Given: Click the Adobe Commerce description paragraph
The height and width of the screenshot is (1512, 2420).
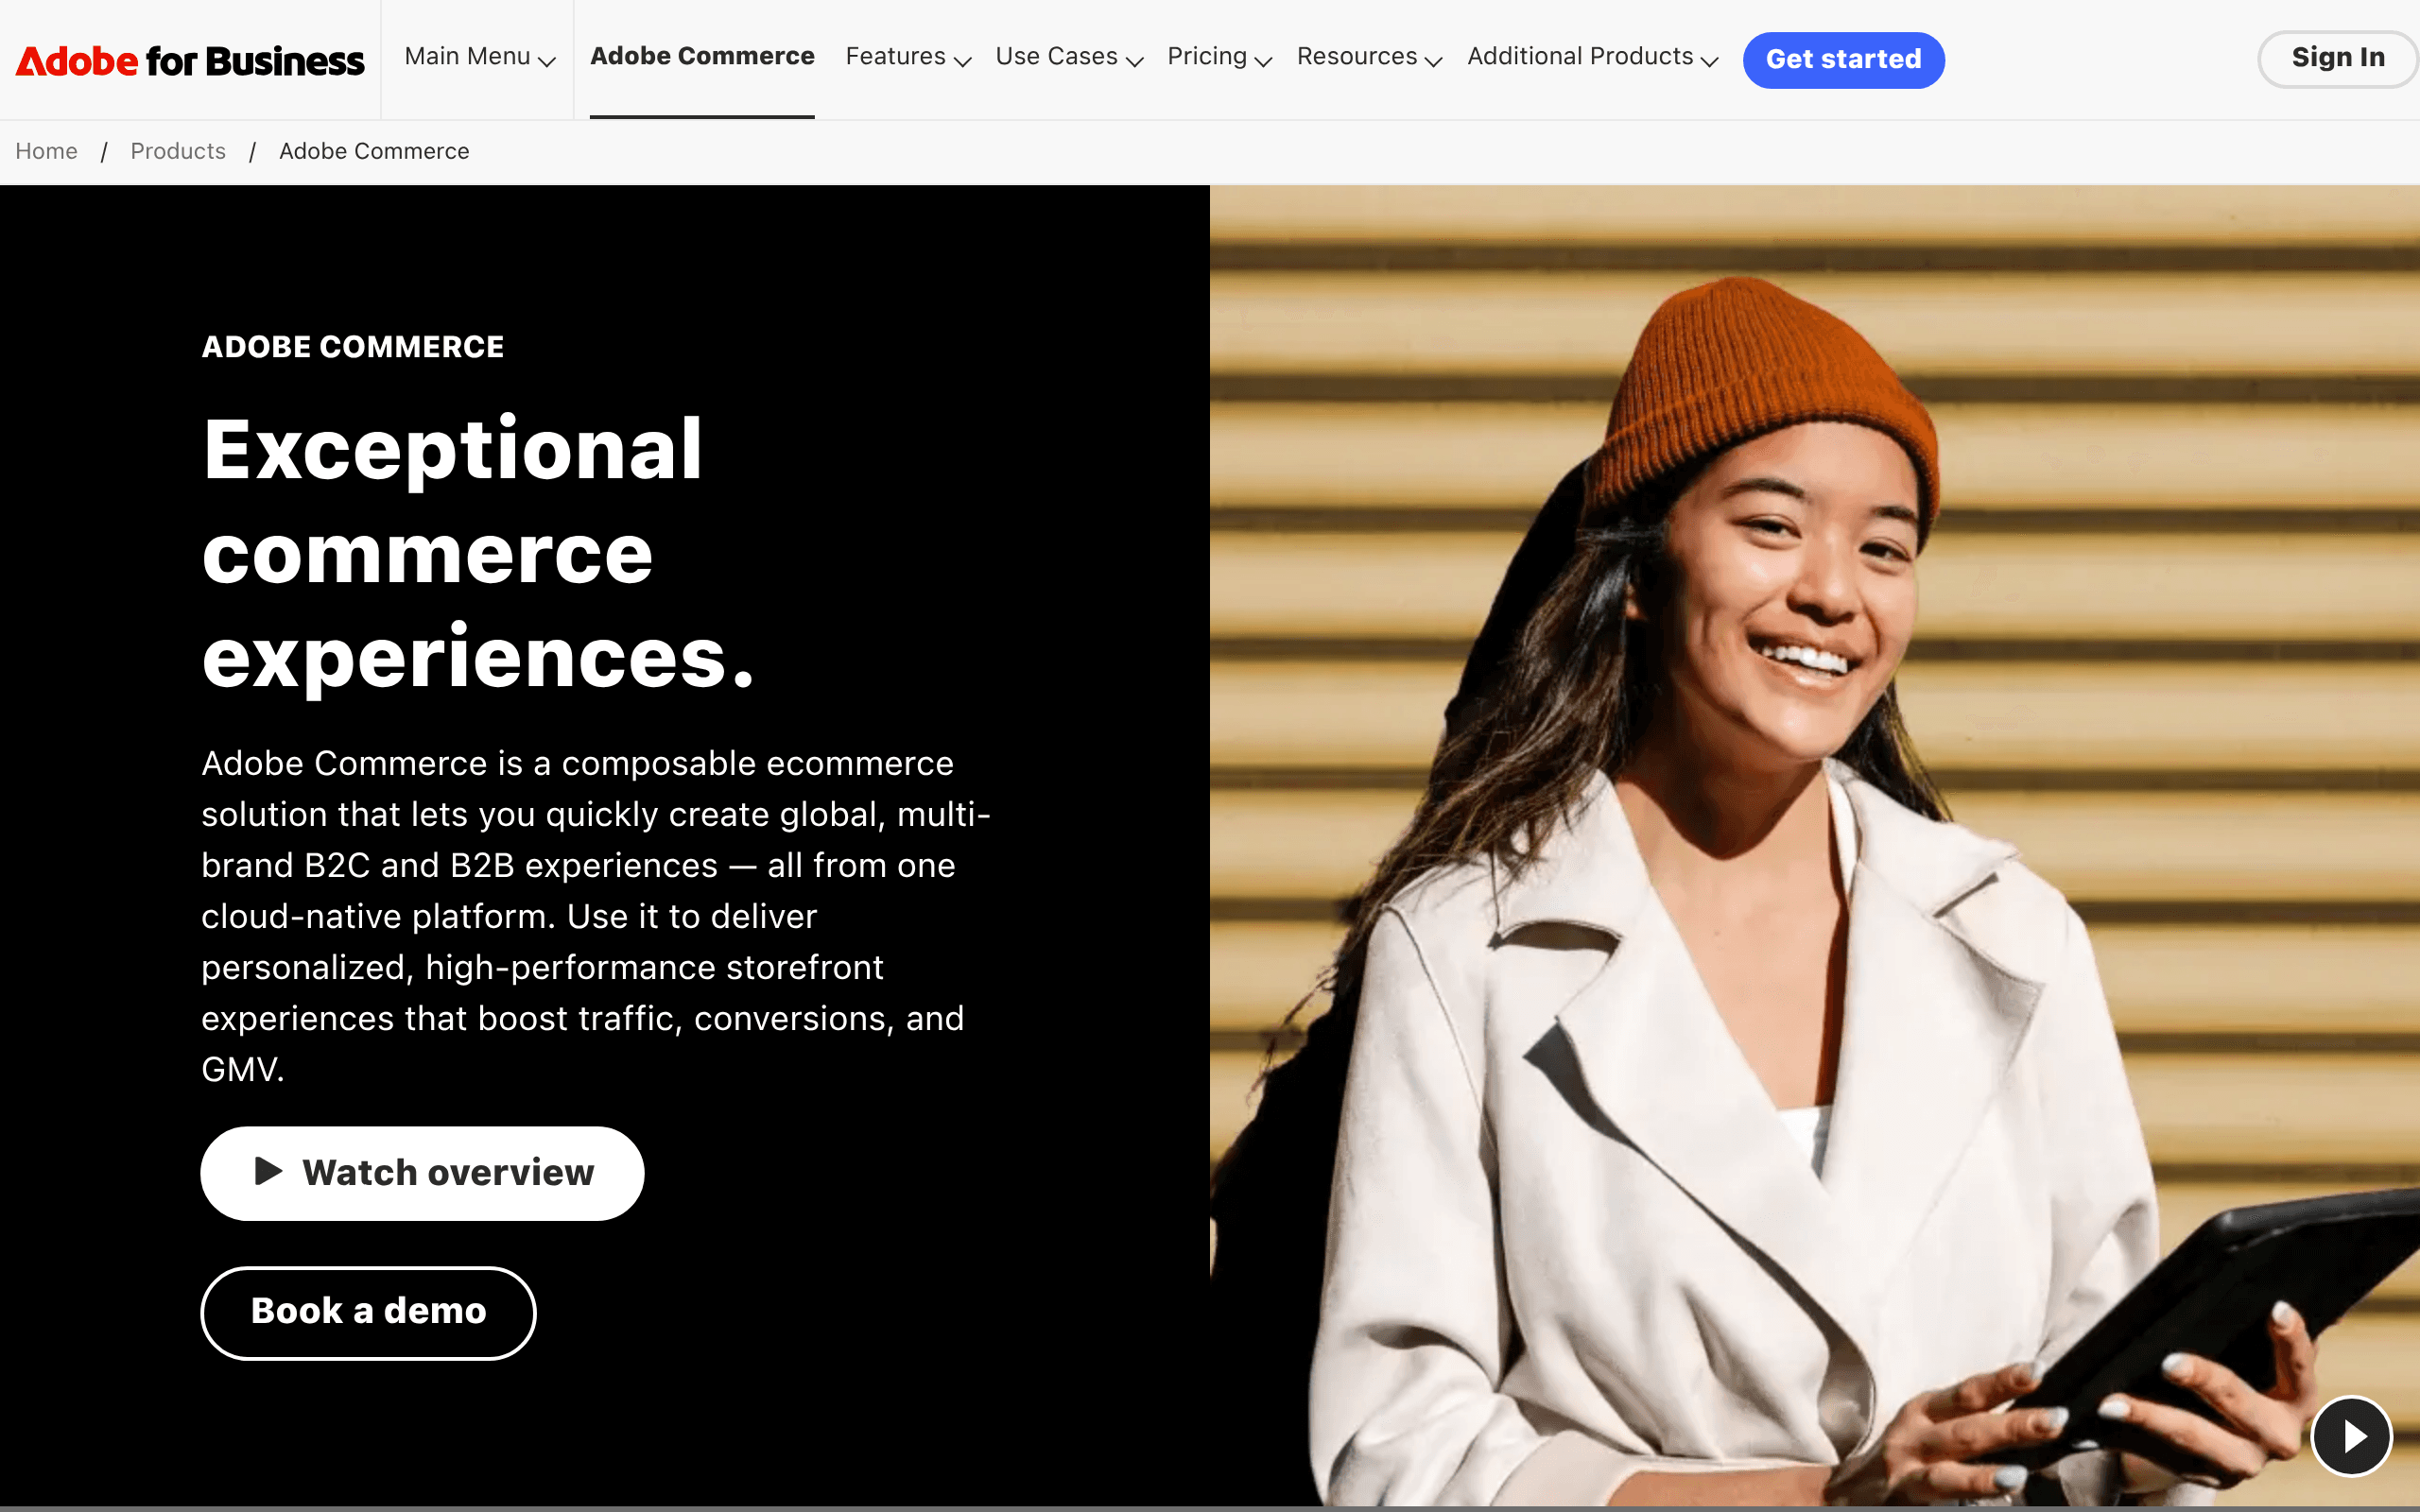Looking at the screenshot, I should [x=596, y=916].
